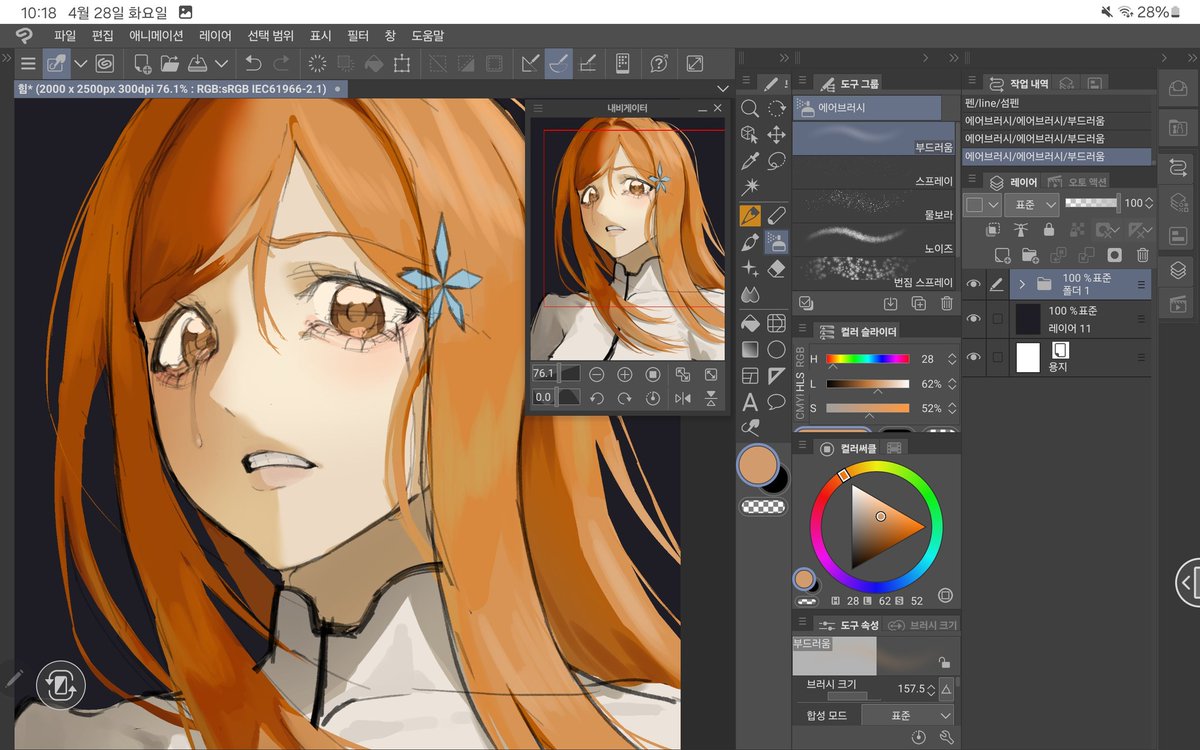Open layer color dropdown arrow
The height and width of the screenshot is (750, 1200).
tap(993, 203)
